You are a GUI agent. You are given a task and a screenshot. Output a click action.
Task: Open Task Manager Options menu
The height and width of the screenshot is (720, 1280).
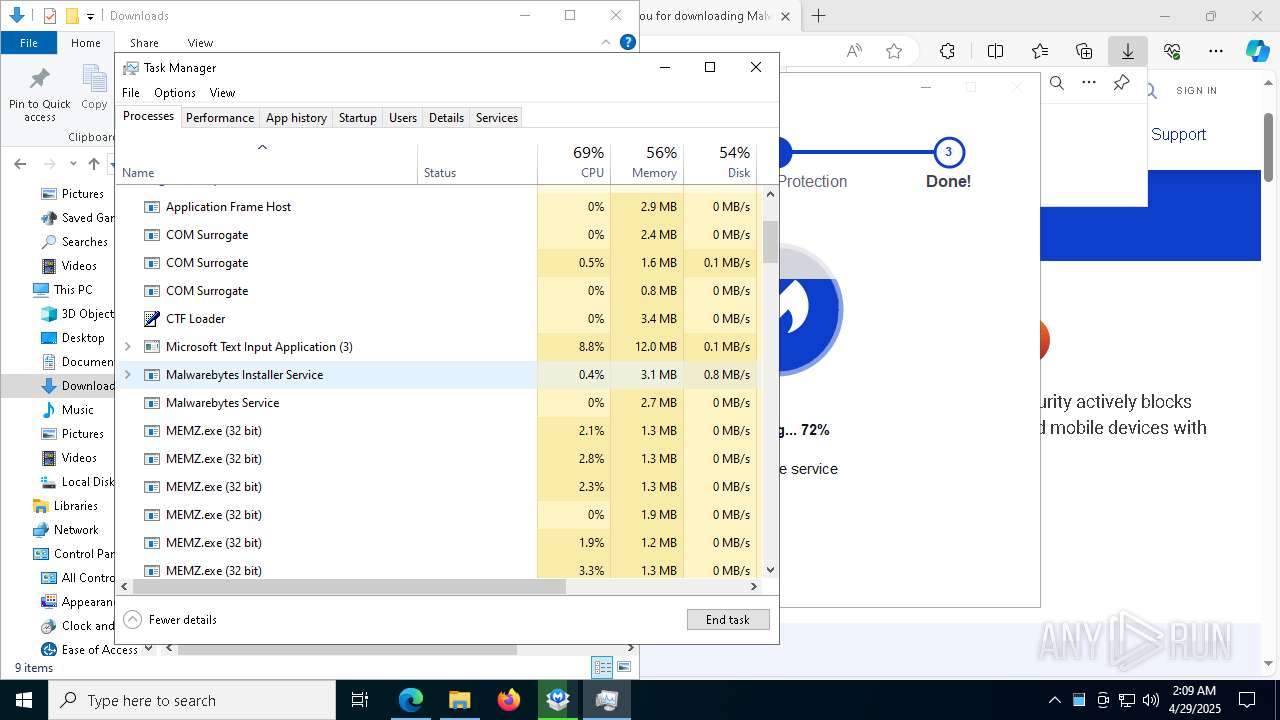click(175, 93)
